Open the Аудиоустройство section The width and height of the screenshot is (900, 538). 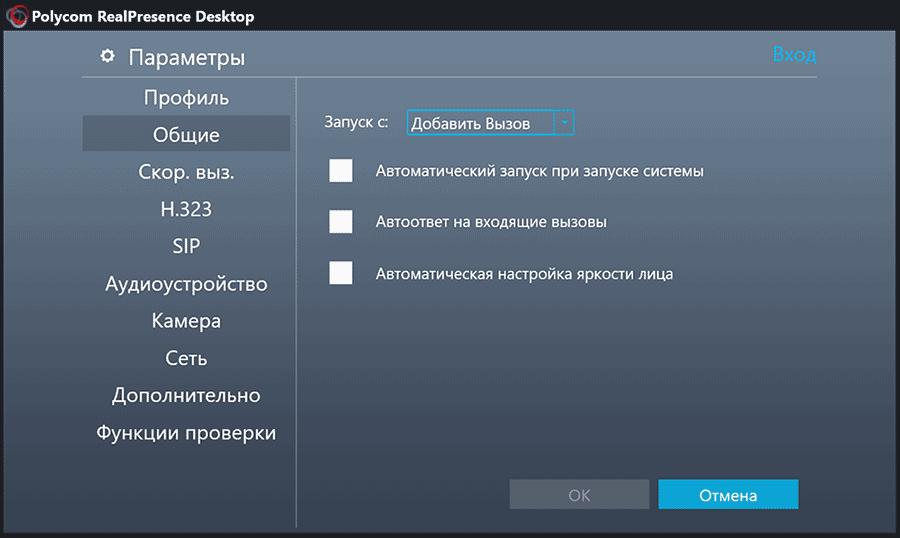(x=186, y=284)
